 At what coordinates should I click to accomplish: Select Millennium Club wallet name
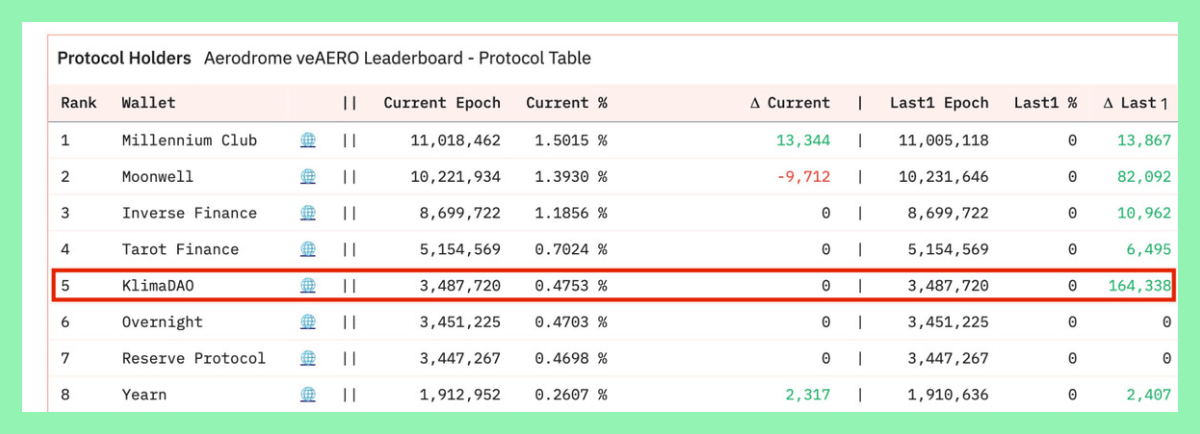189,140
